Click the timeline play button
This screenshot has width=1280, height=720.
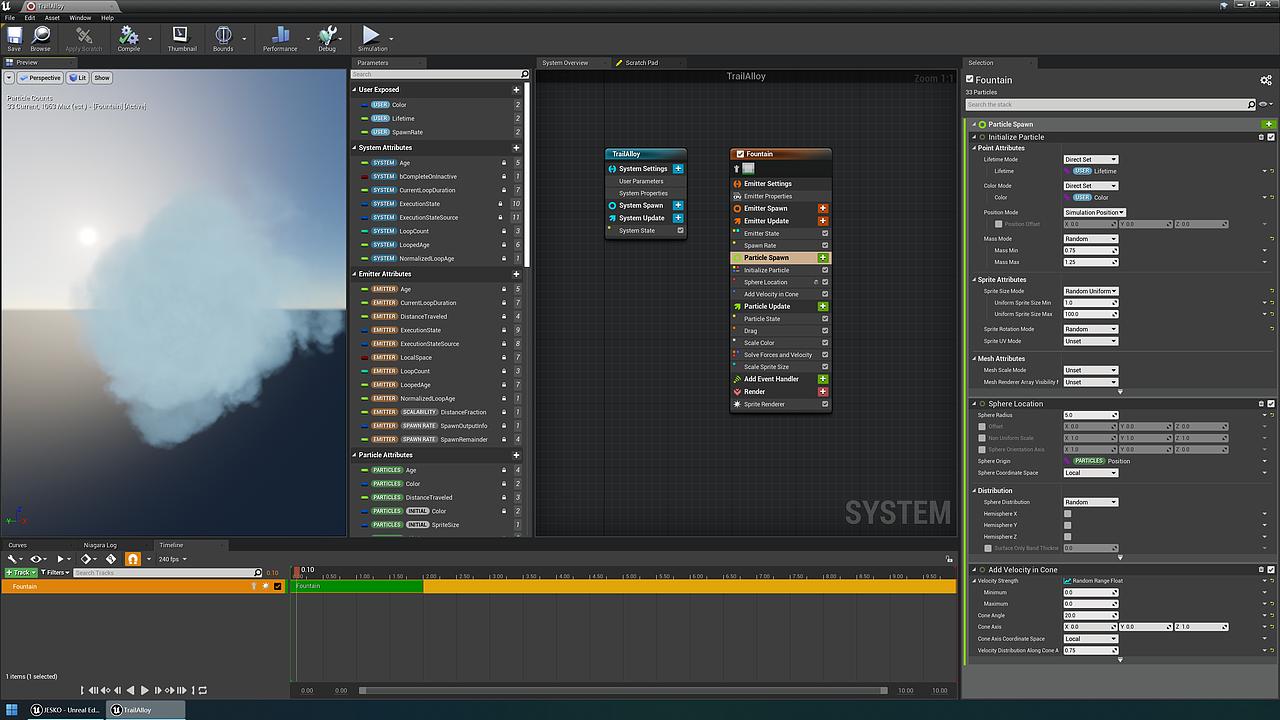coord(144,690)
